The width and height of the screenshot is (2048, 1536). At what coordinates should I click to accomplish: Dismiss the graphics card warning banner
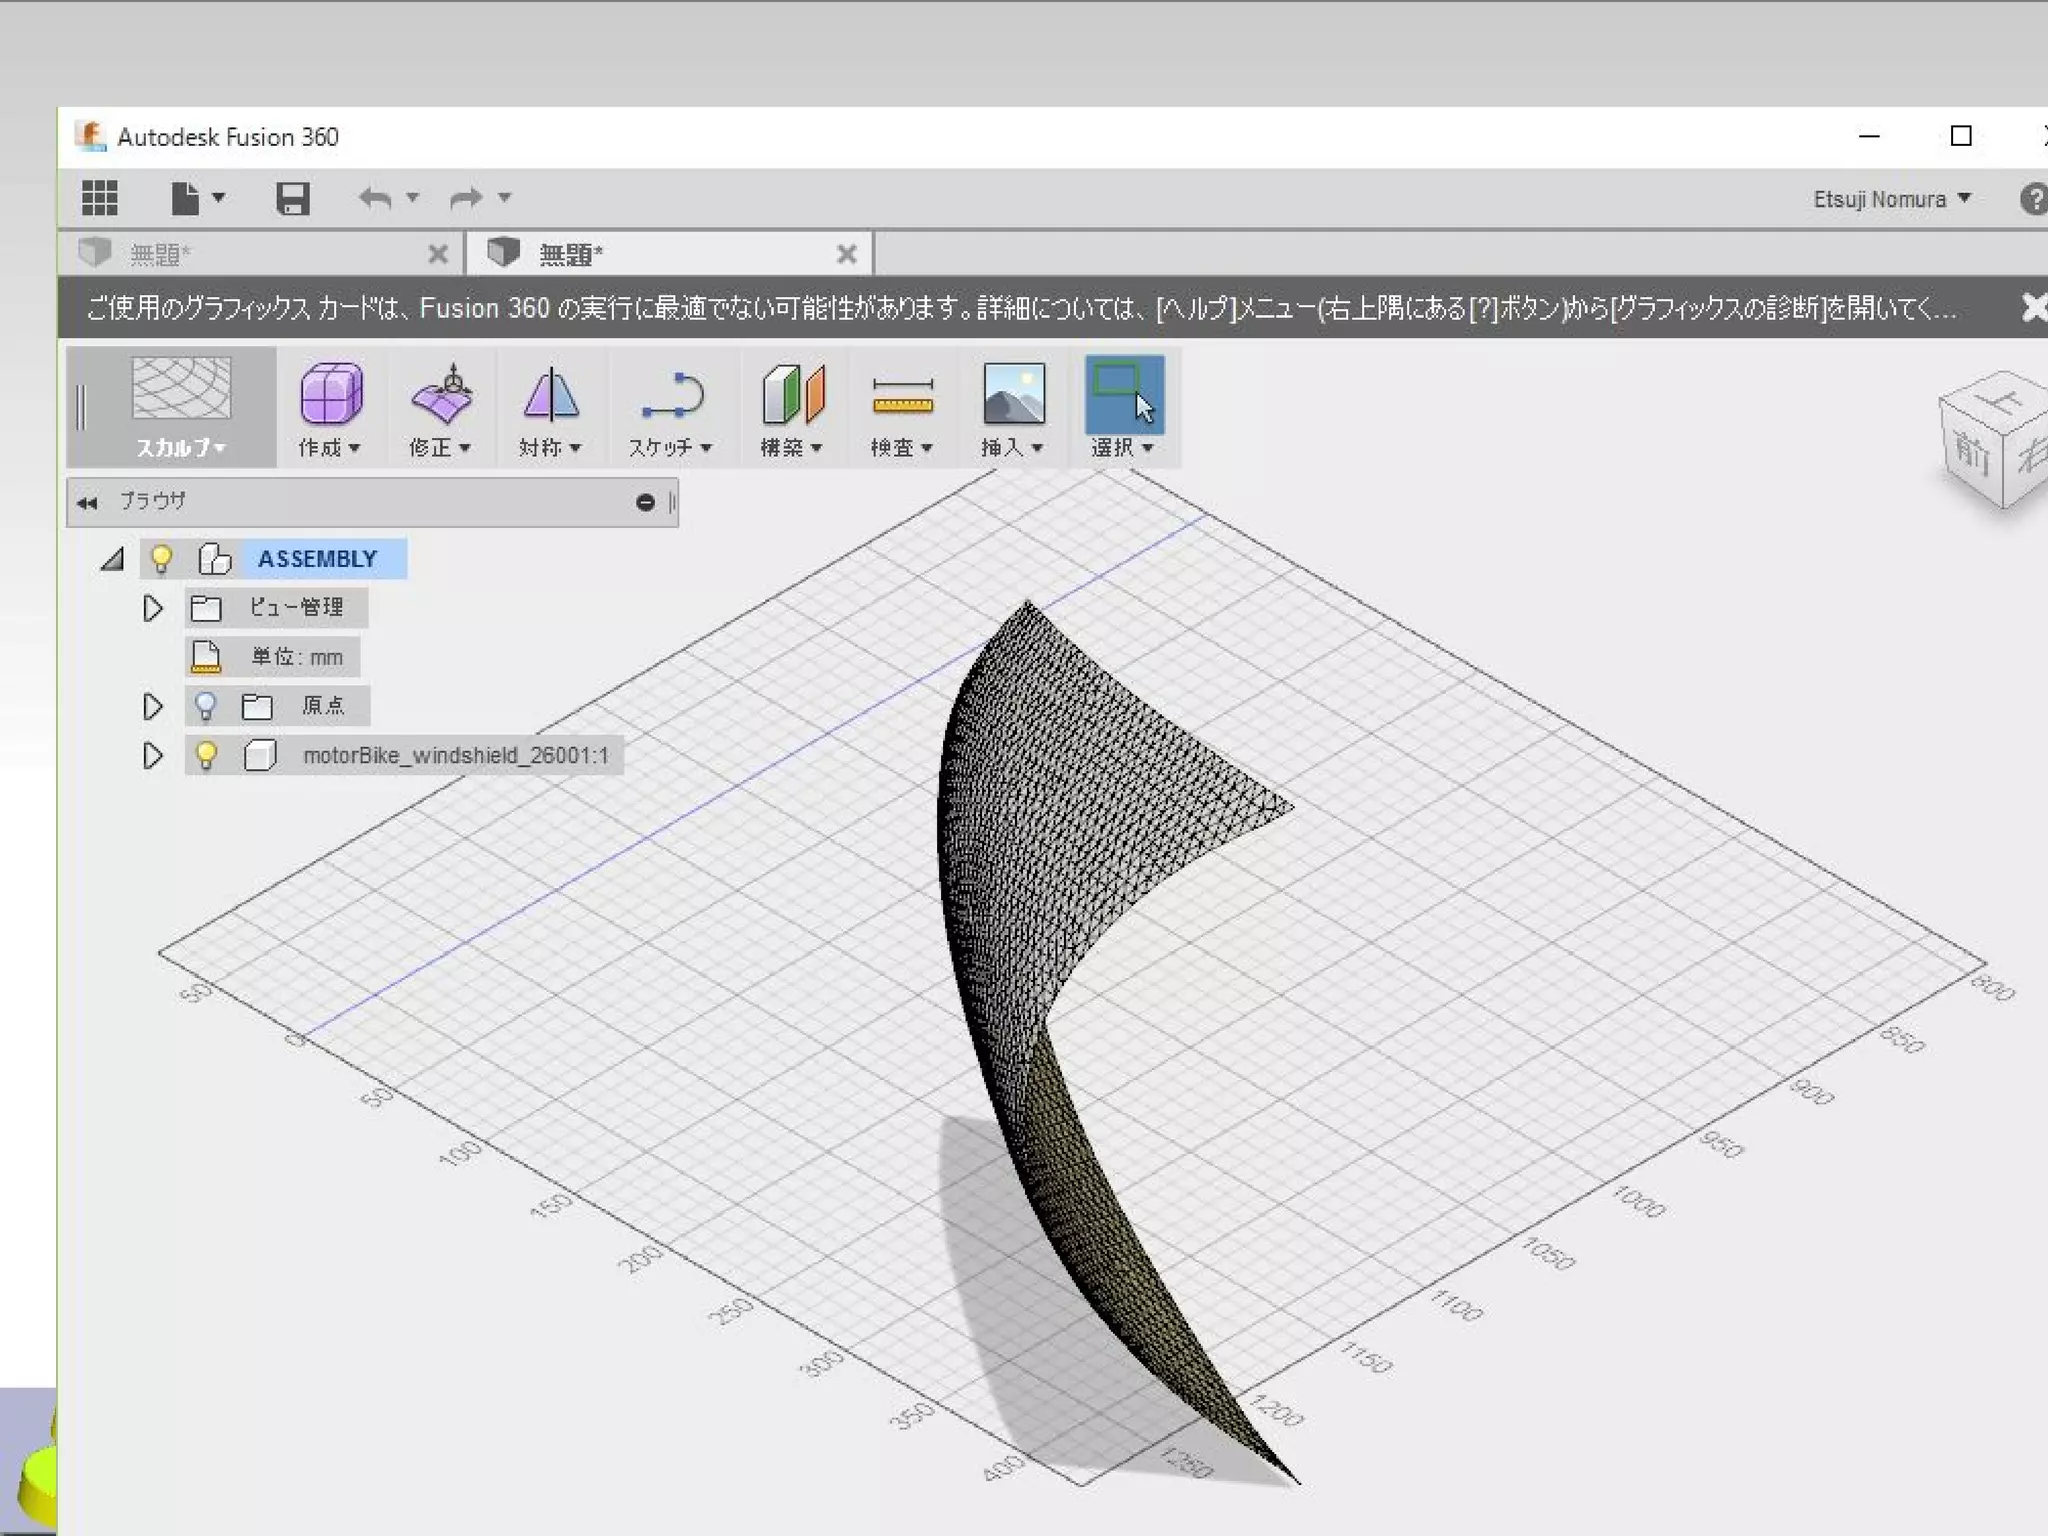[2034, 307]
